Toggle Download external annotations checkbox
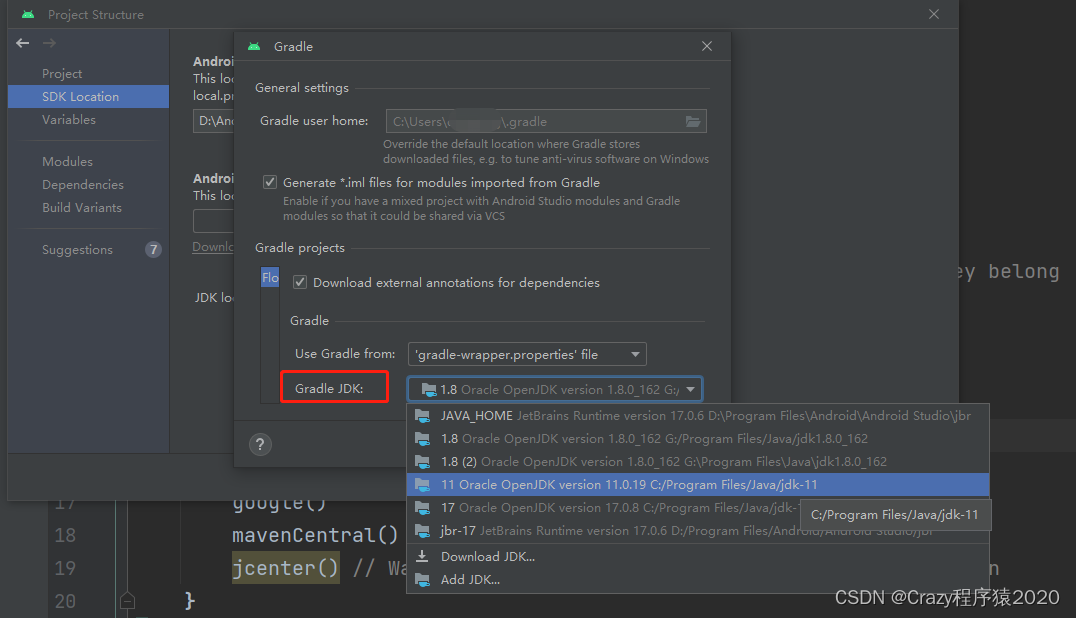Image resolution: width=1076 pixels, height=618 pixels. pyautogui.click(x=300, y=283)
